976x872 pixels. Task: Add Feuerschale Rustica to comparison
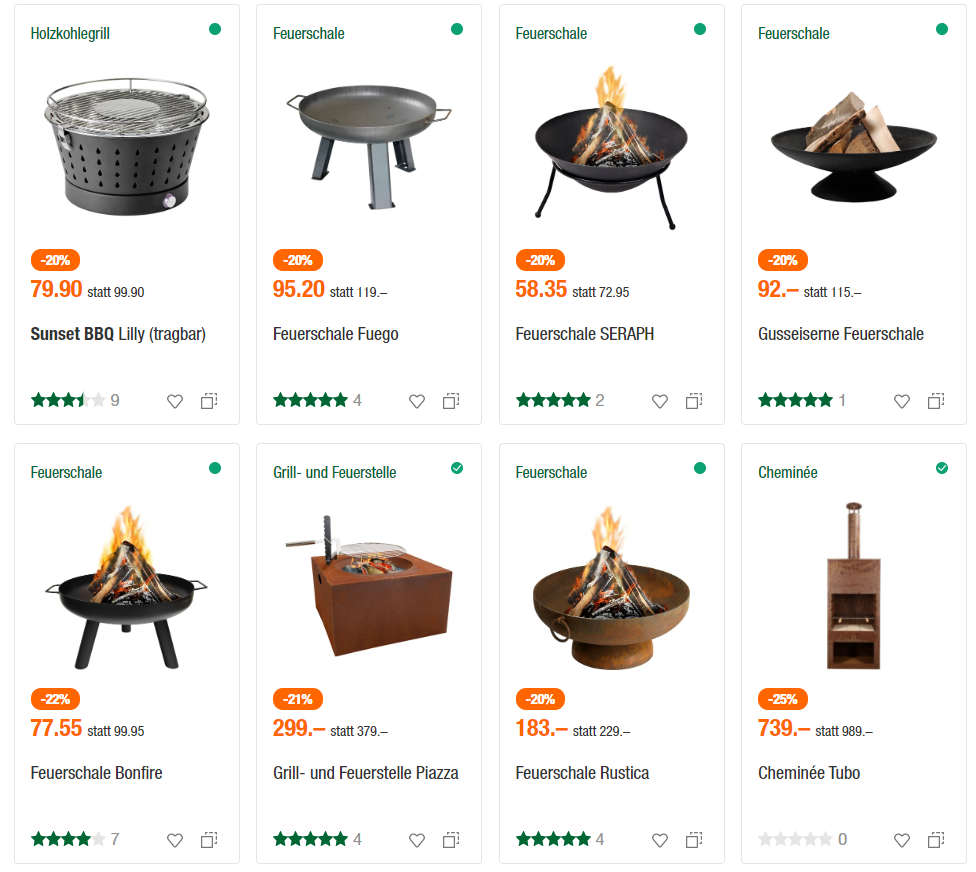coord(694,840)
